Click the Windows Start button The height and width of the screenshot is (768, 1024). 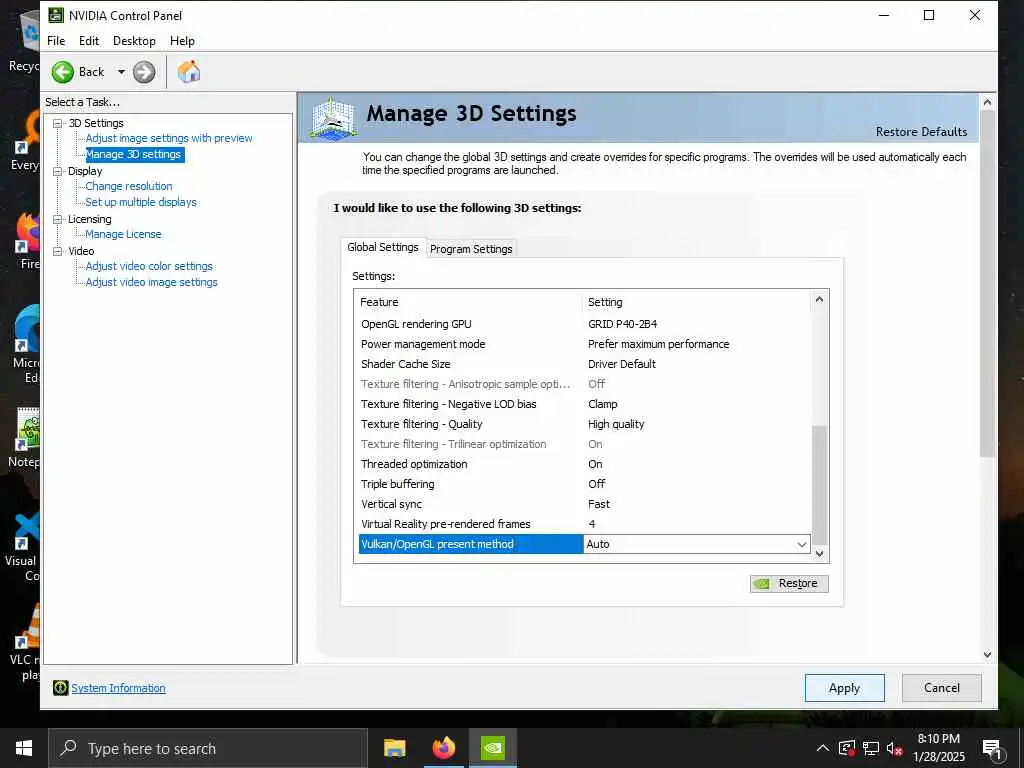click(24, 748)
